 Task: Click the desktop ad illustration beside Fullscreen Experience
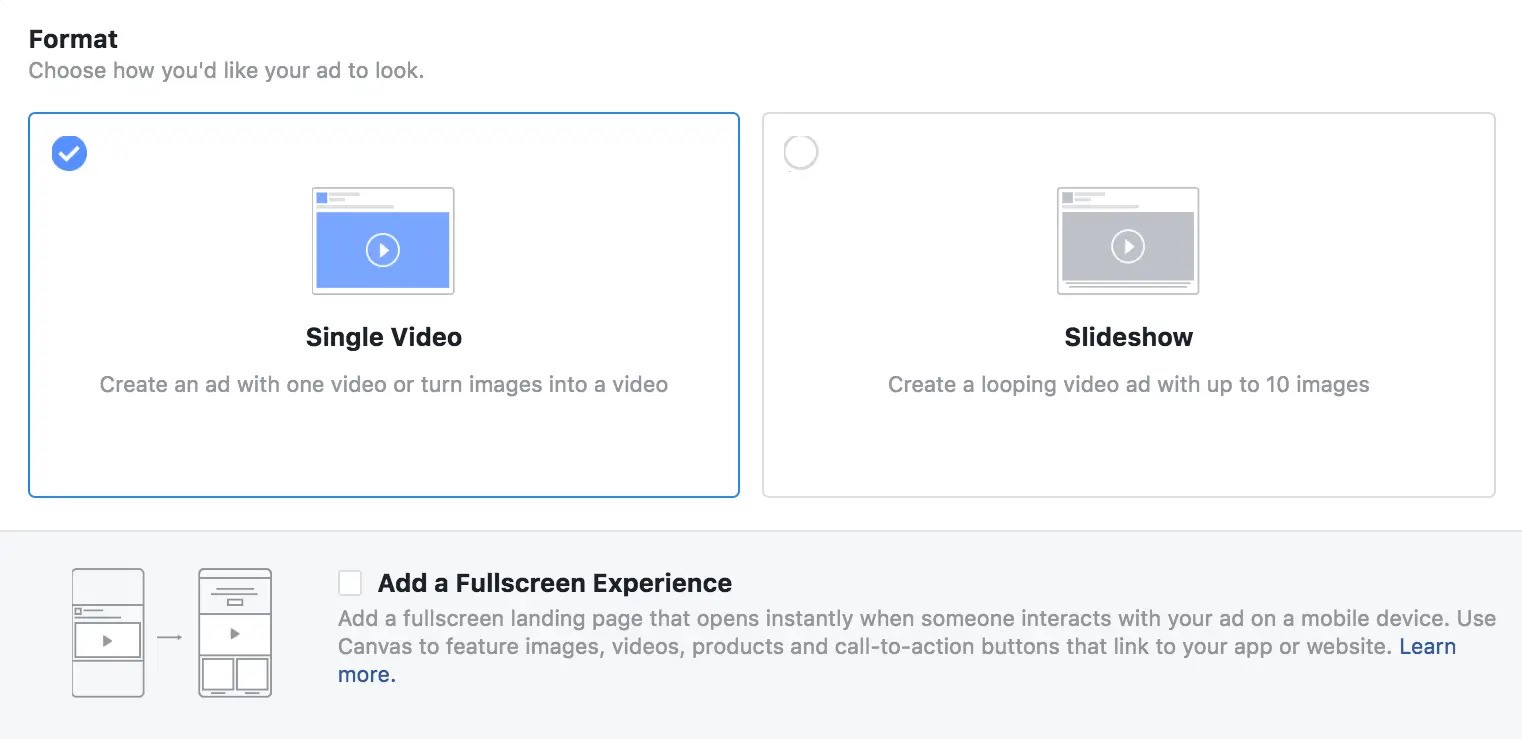pos(107,632)
